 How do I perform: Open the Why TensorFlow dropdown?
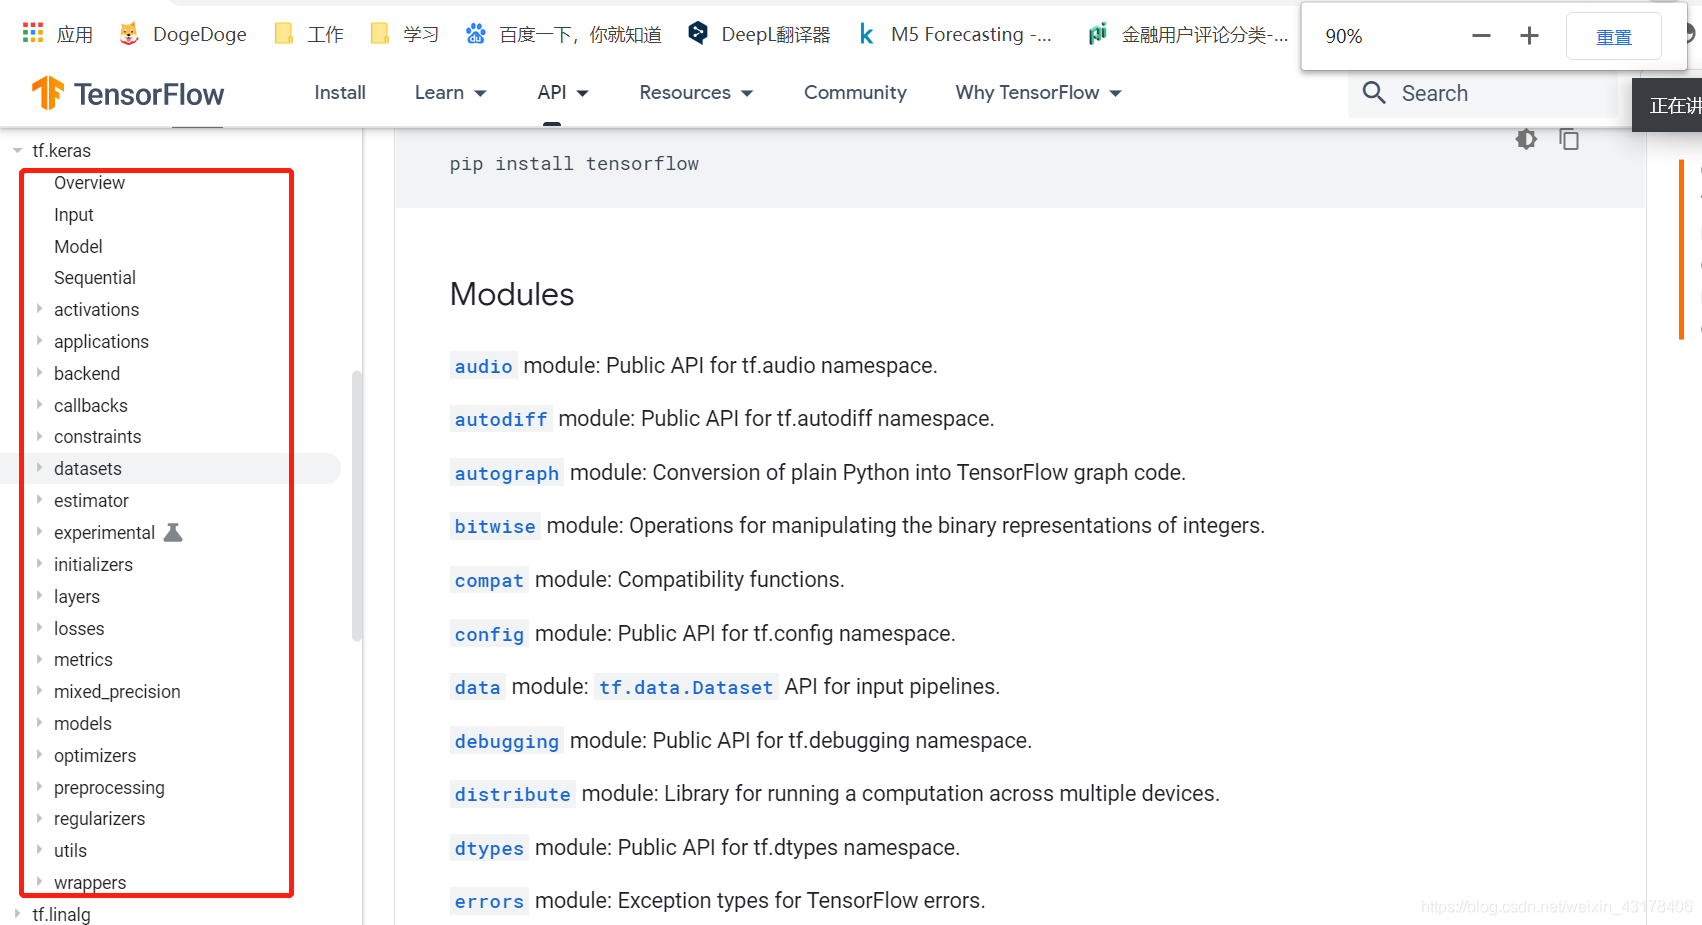point(1038,93)
